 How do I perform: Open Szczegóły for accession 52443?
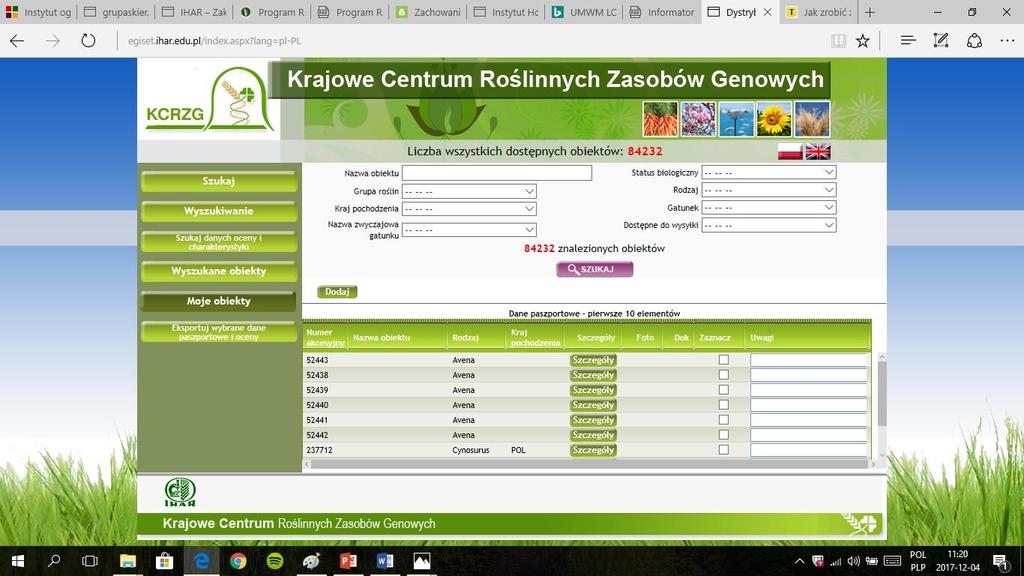[593, 360]
